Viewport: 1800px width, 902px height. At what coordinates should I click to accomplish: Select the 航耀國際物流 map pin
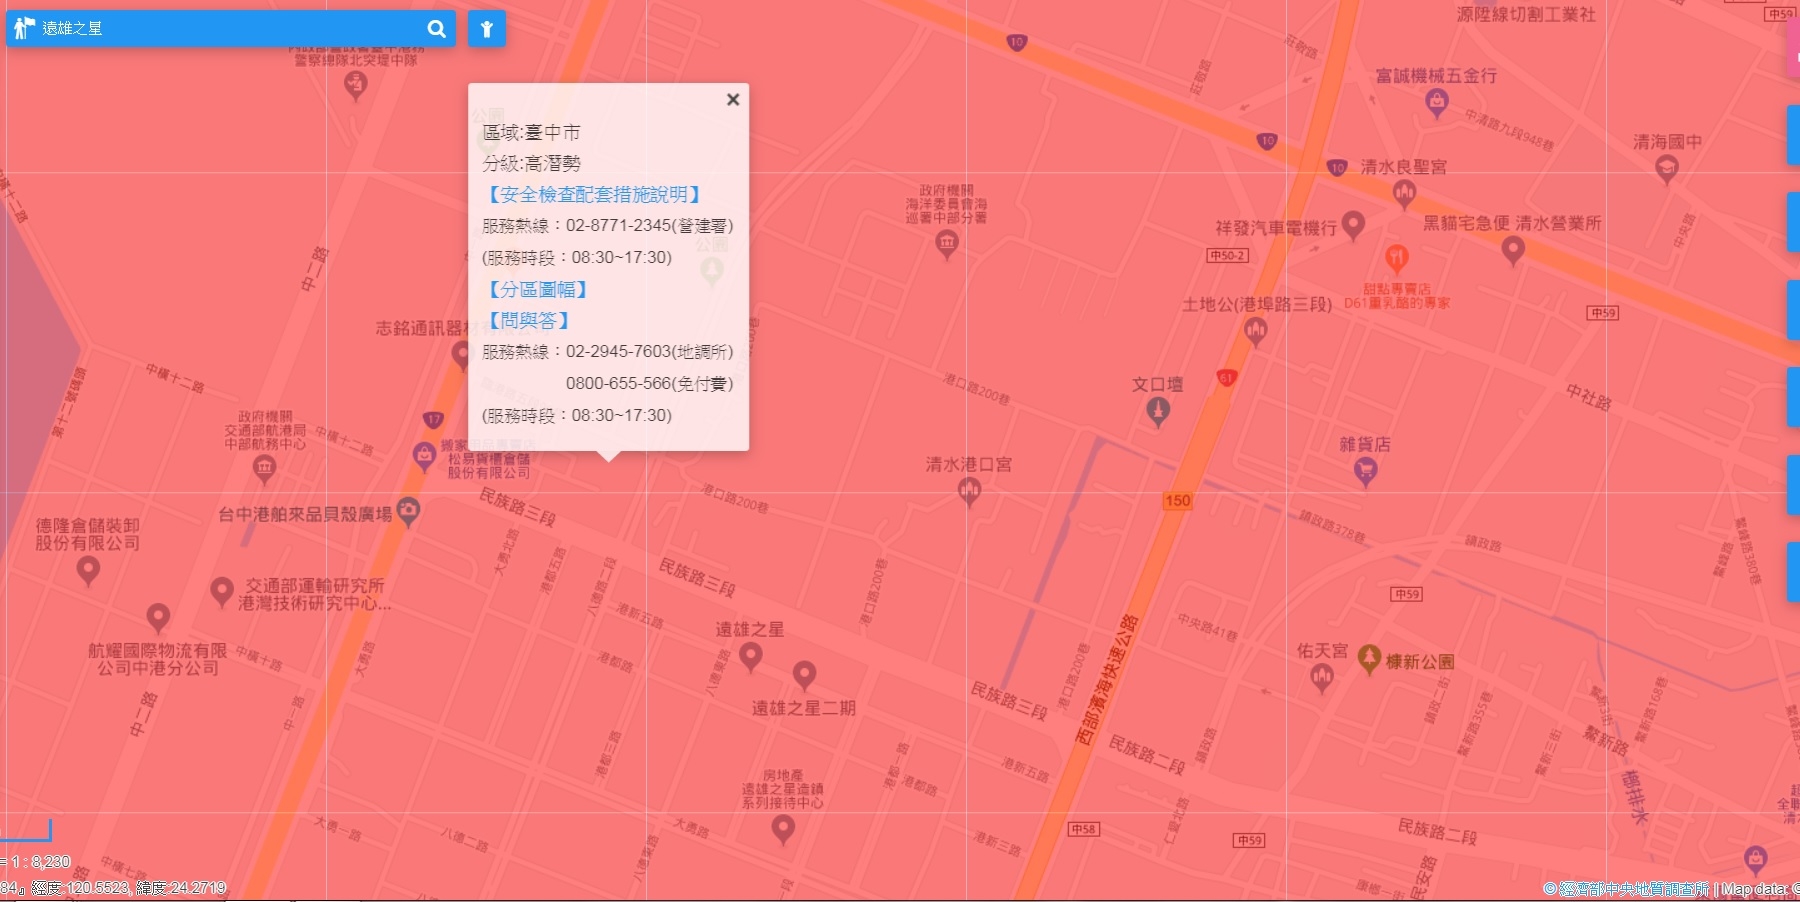tap(158, 617)
